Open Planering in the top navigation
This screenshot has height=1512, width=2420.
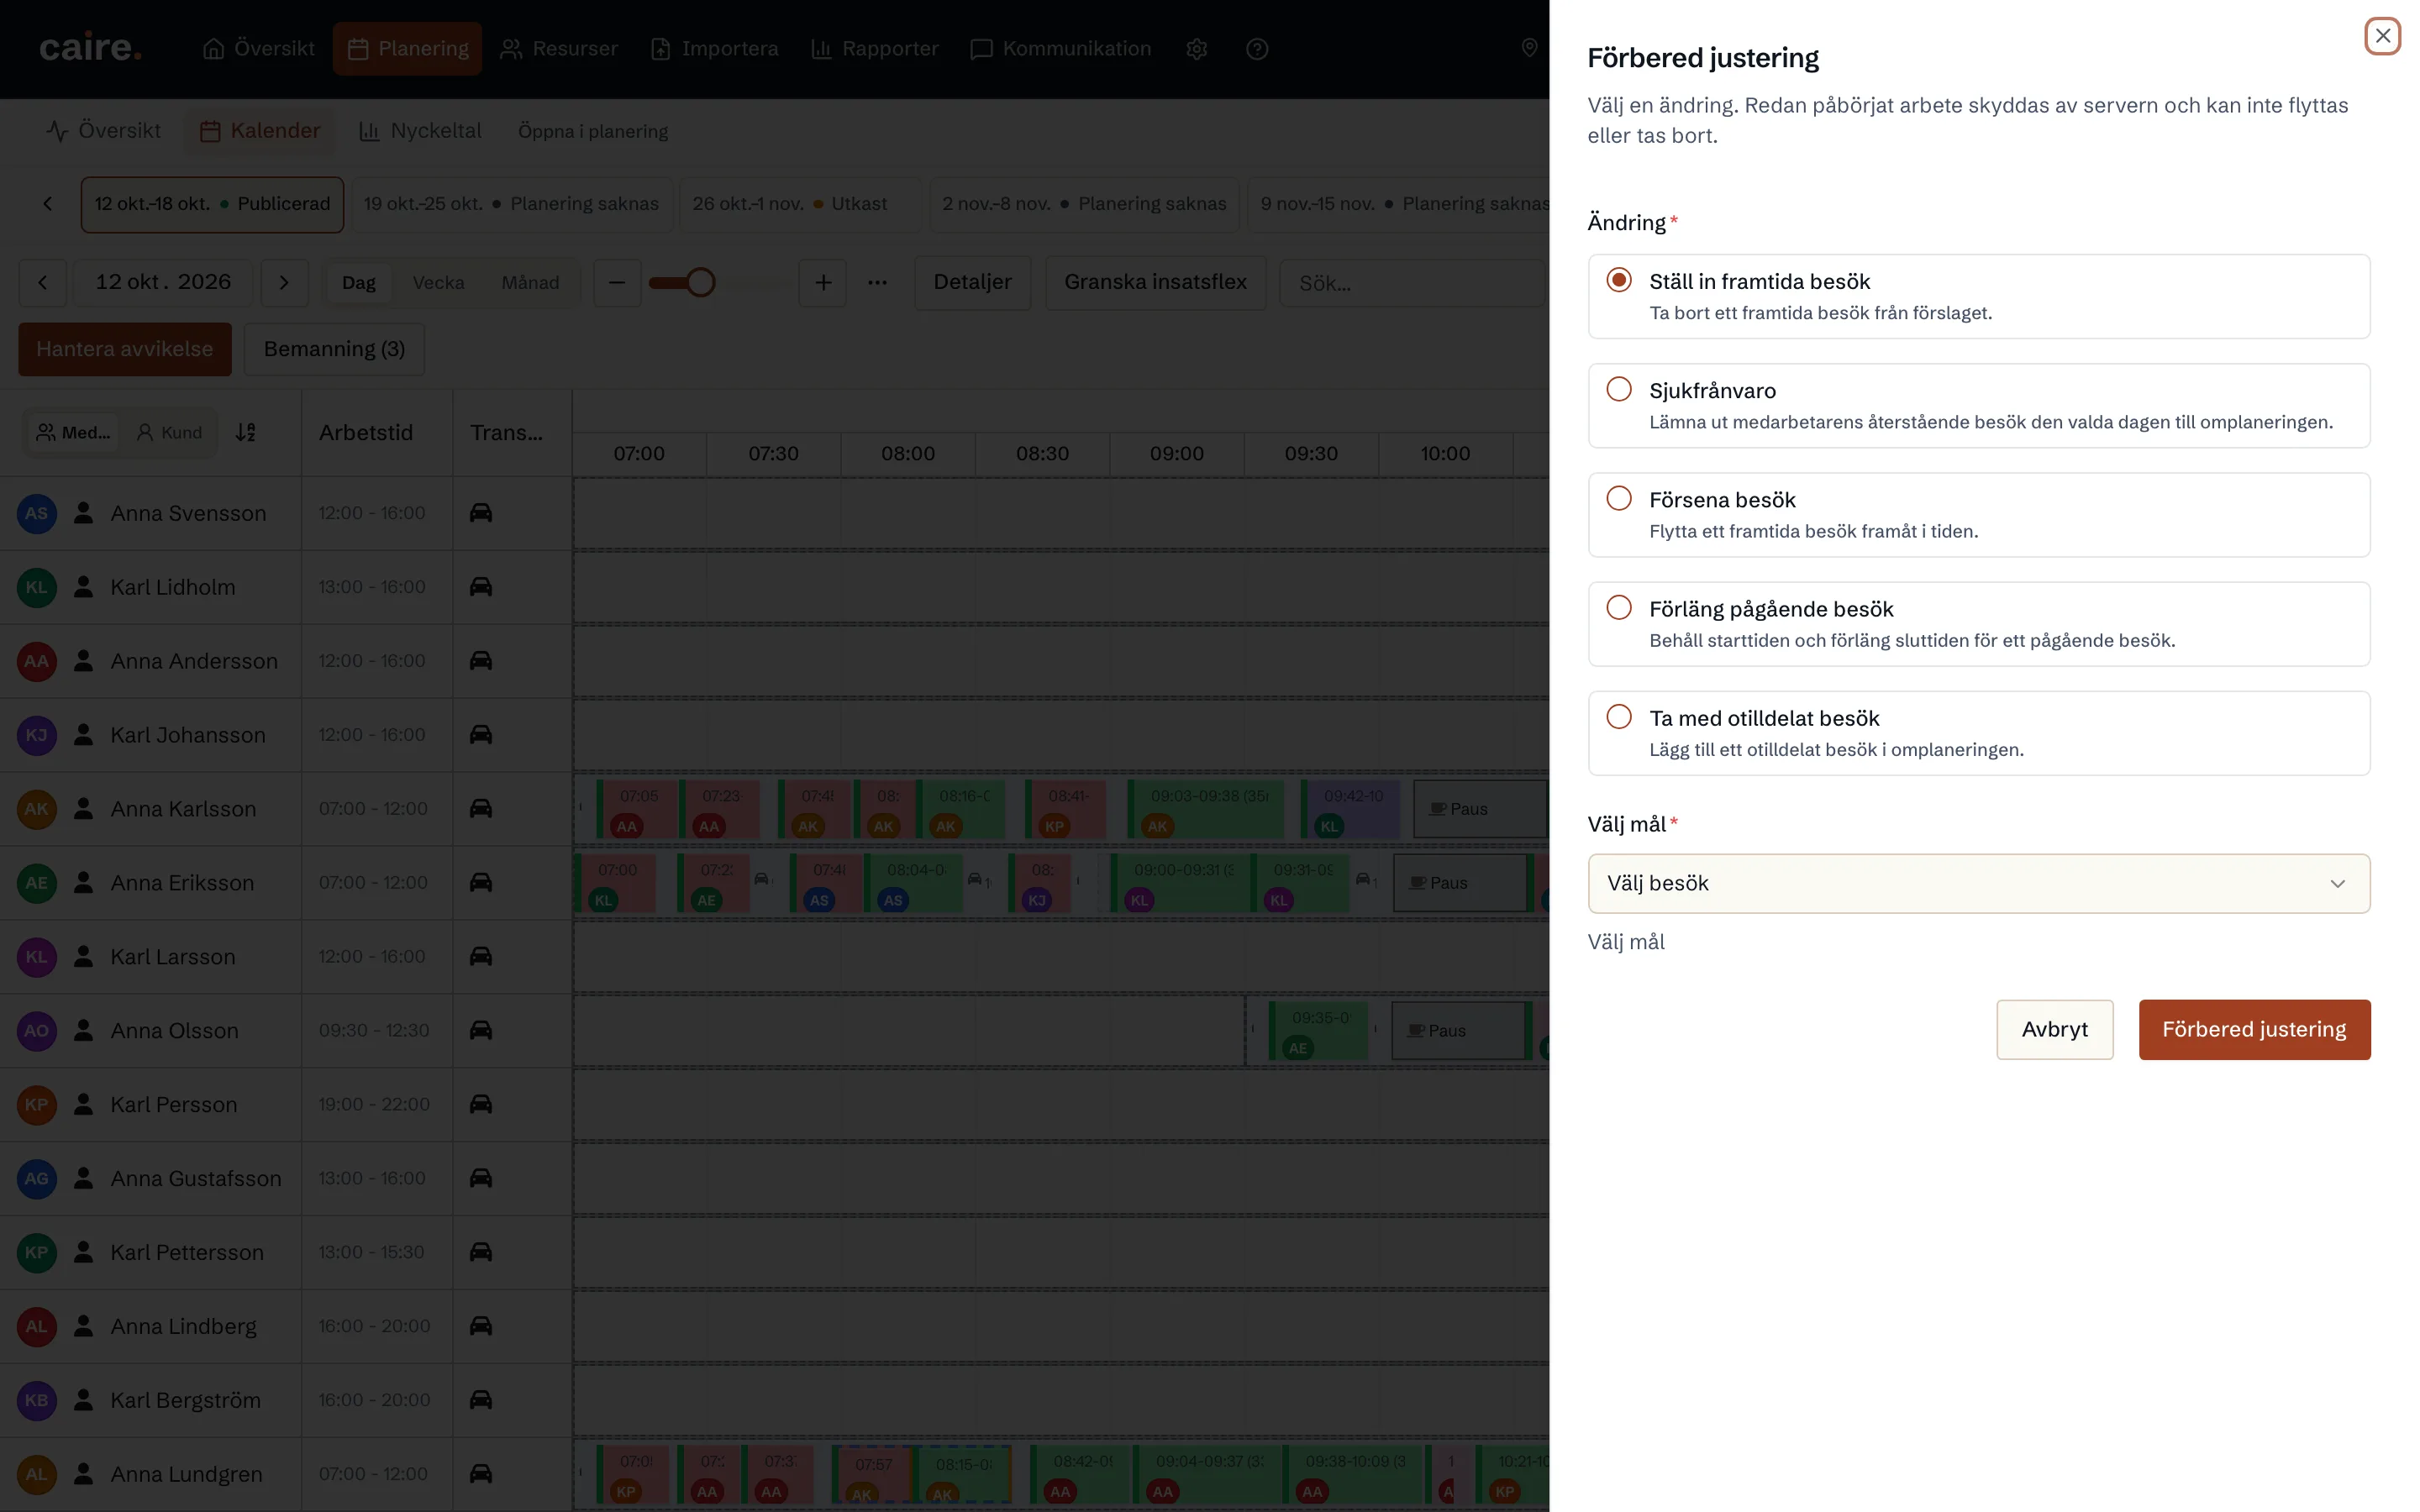click(407, 49)
